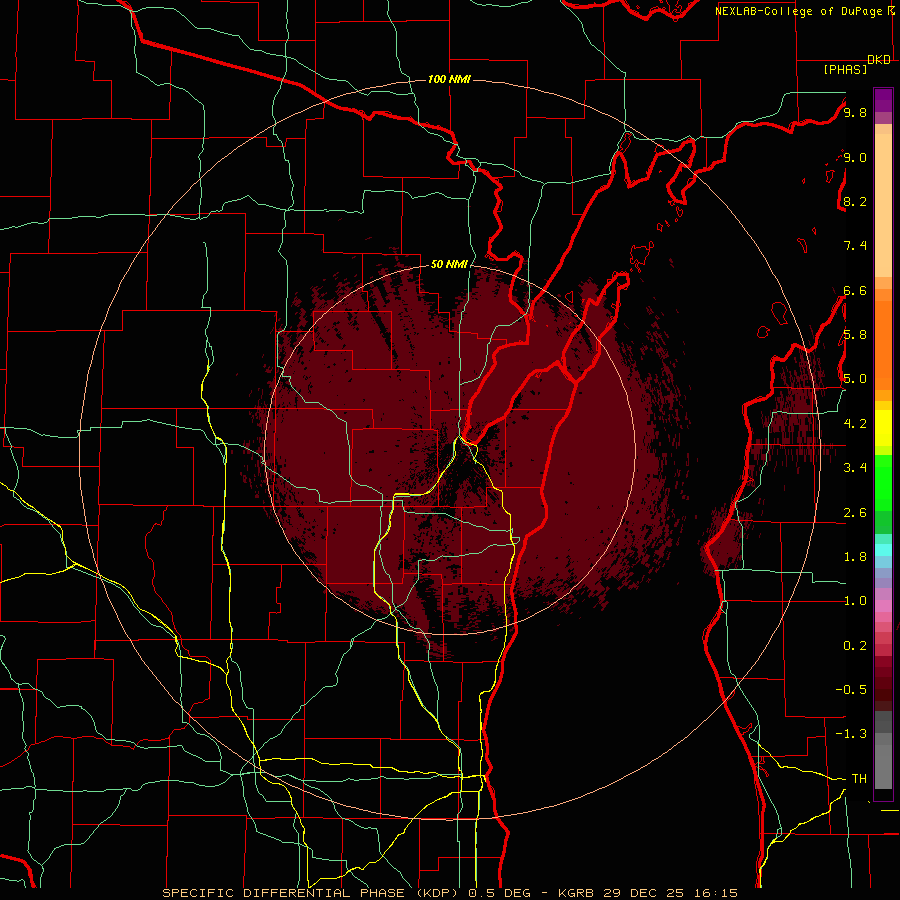Viewport: 900px width, 900px height.
Task: Click the 5.8 scale value
Action: 855,334
